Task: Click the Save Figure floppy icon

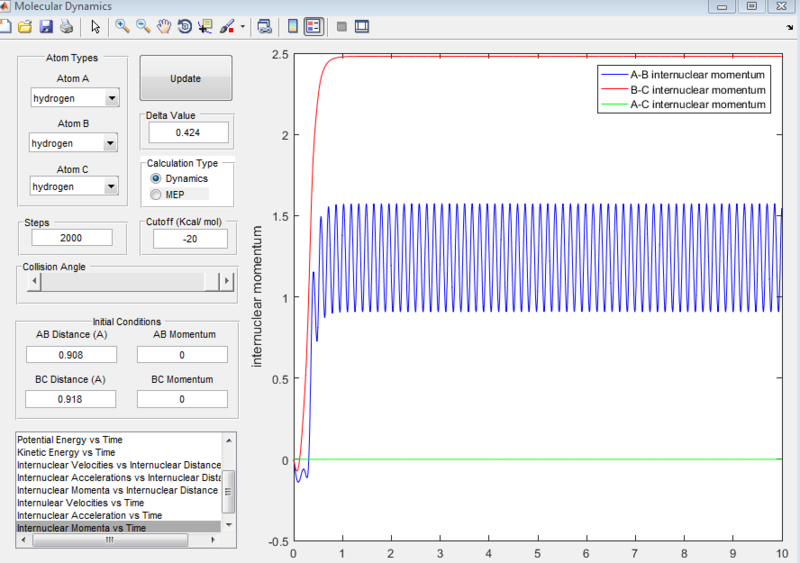Action: pyautogui.click(x=45, y=27)
